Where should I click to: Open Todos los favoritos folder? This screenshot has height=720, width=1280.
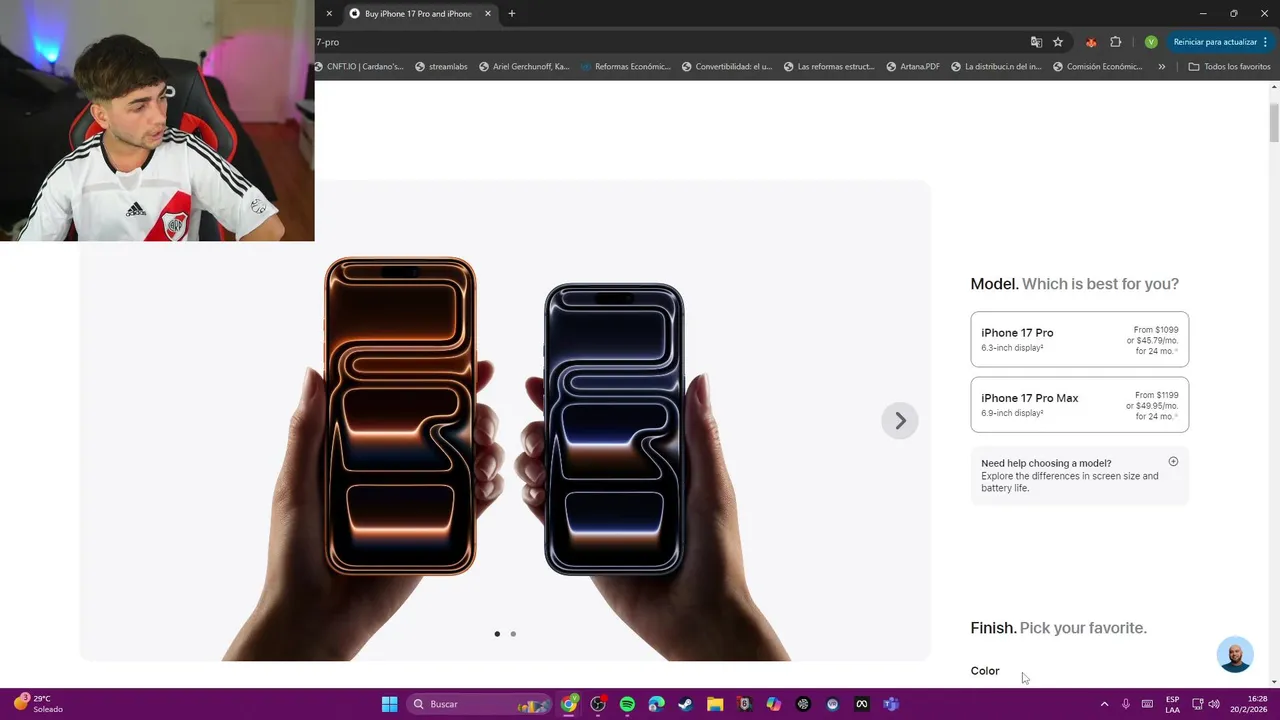[1229, 67]
